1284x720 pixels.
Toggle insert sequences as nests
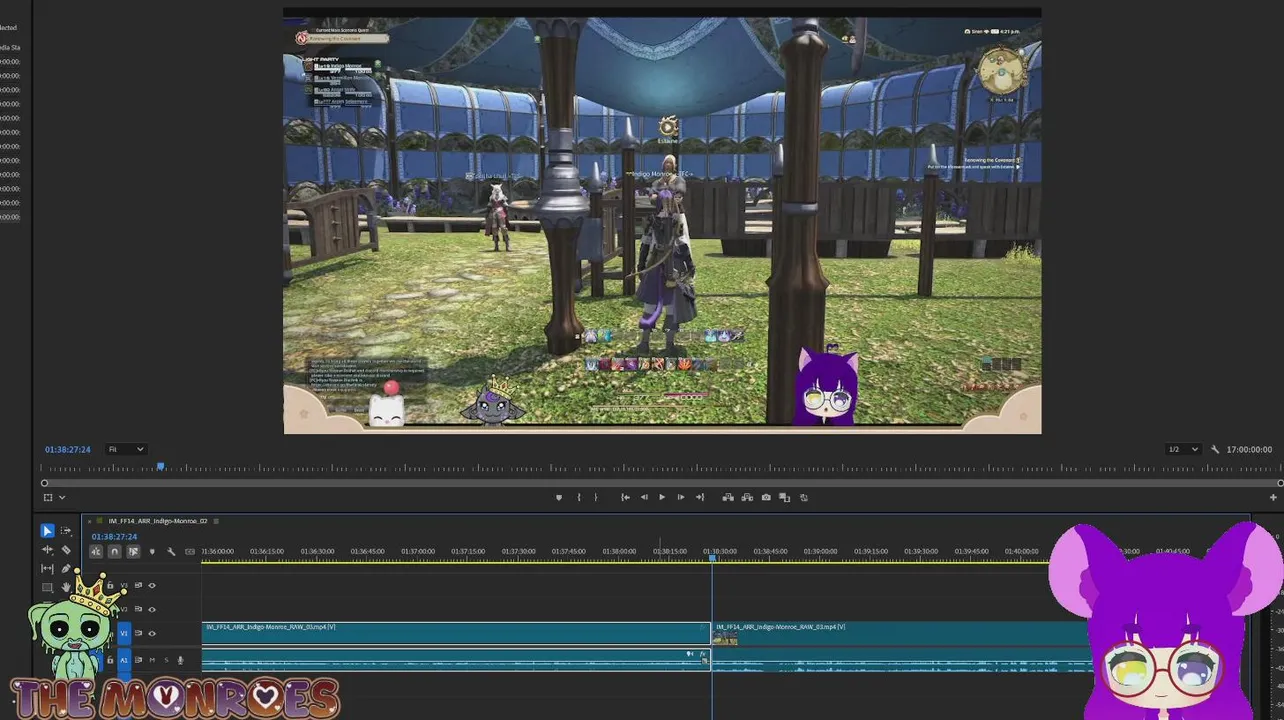point(96,551)
